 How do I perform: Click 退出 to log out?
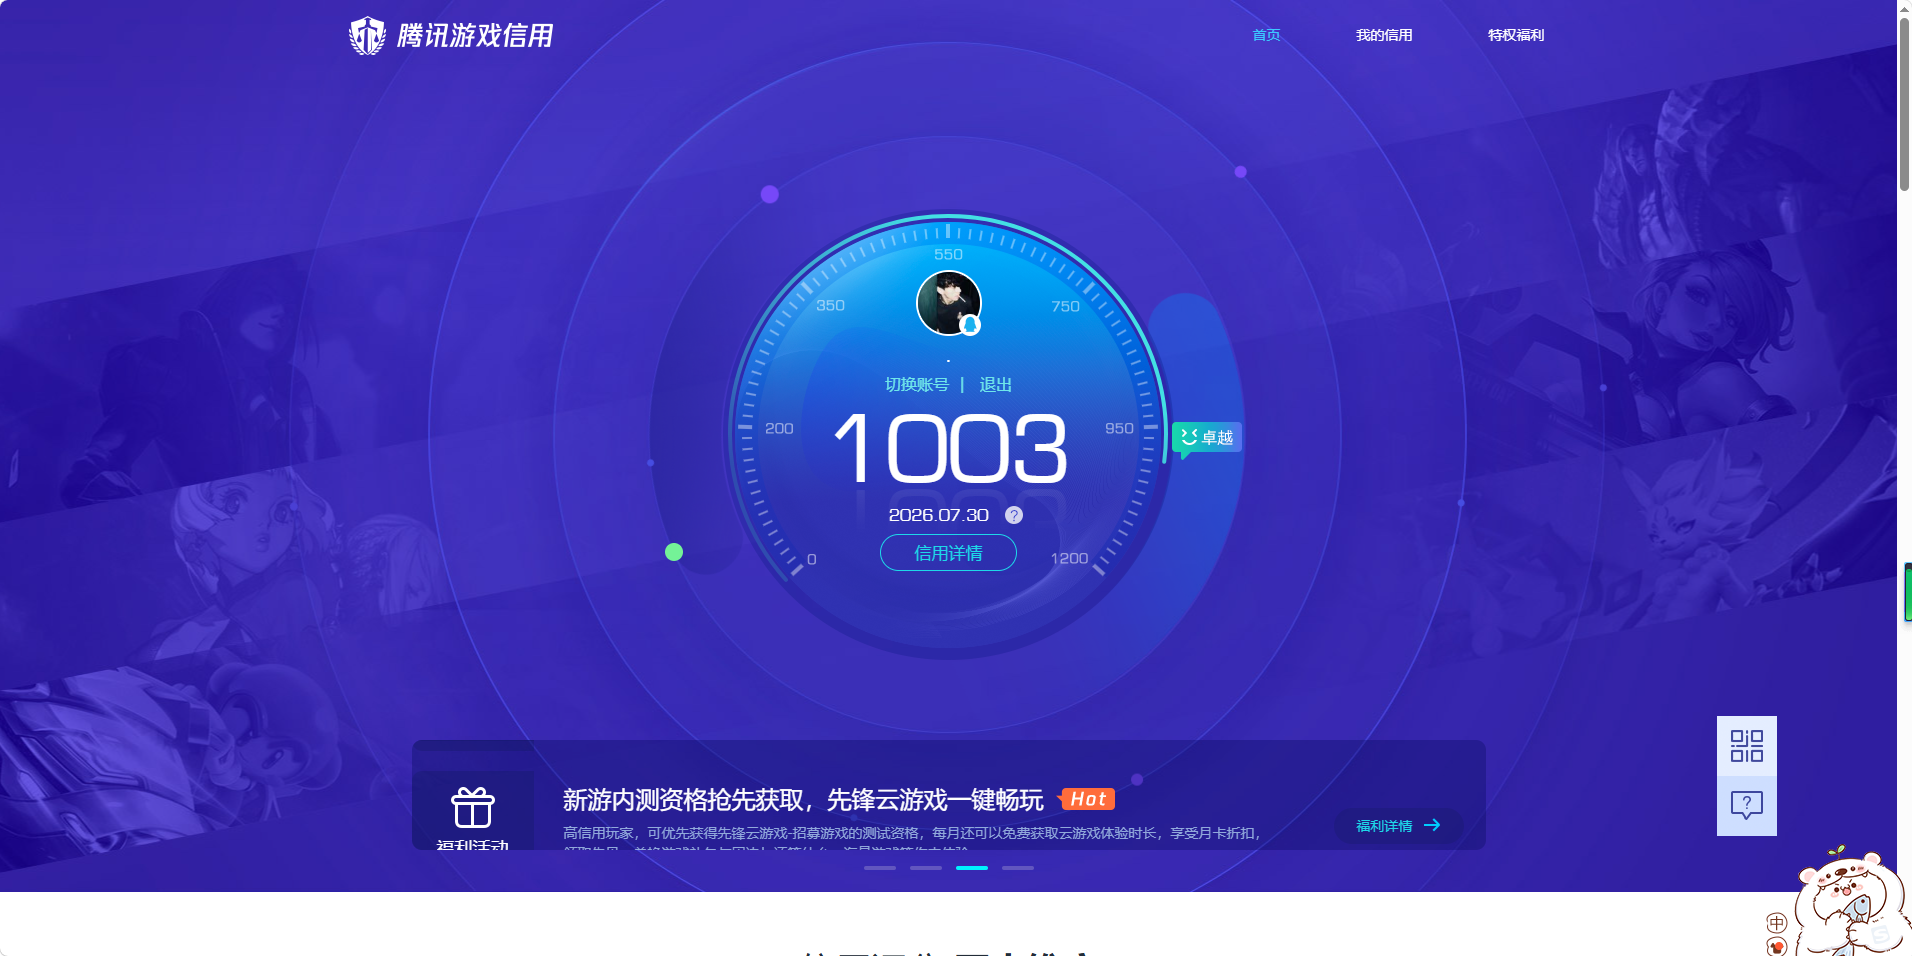coord(996,385)
